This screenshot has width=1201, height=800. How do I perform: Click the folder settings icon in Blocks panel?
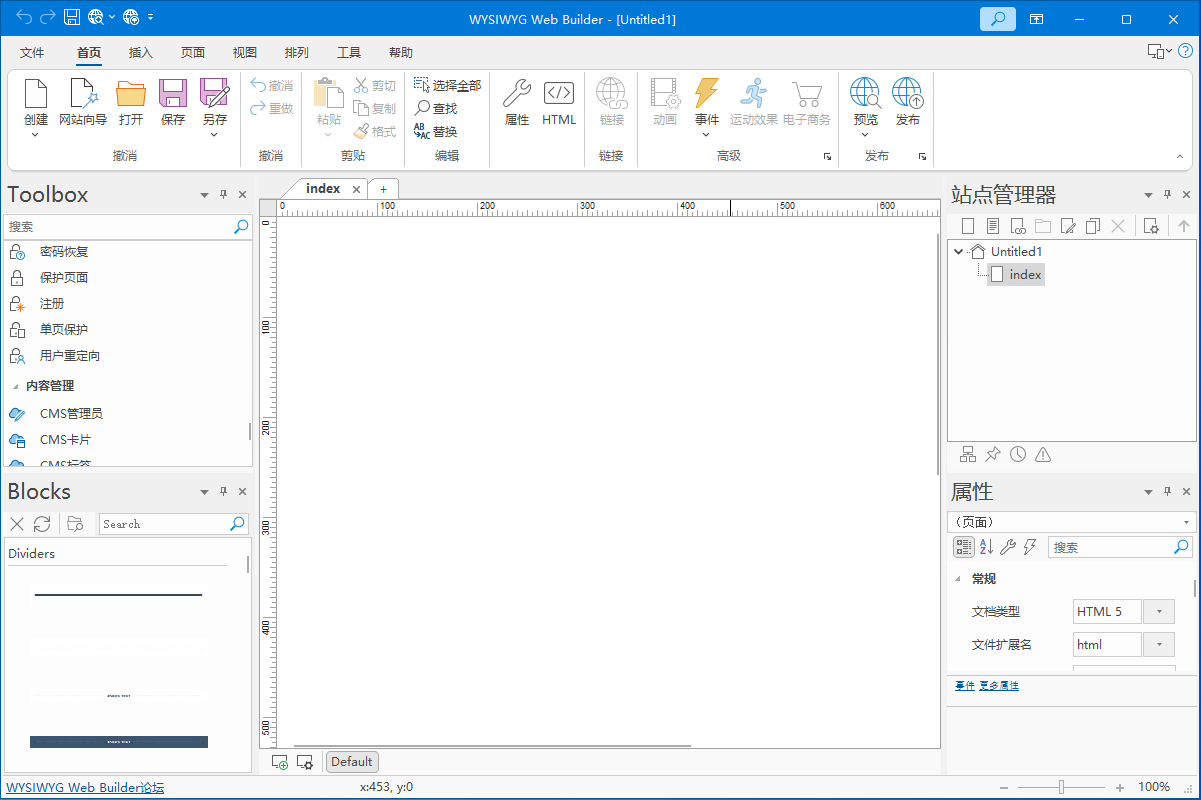[75, 524]
